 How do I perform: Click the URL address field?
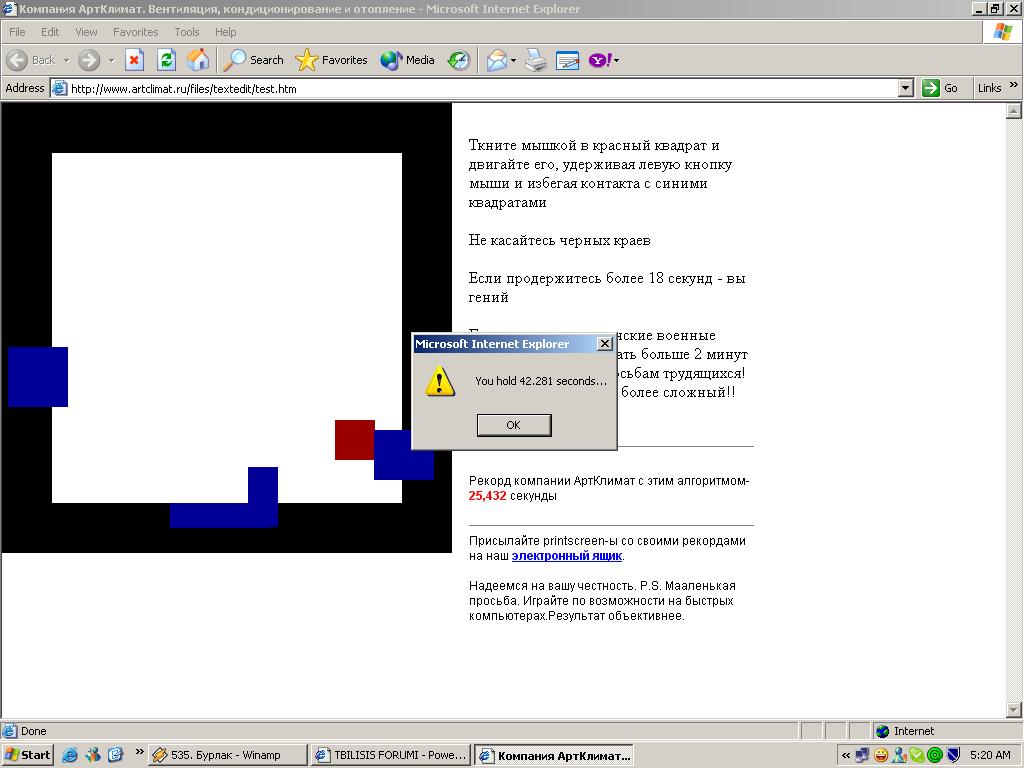[480, 88]
